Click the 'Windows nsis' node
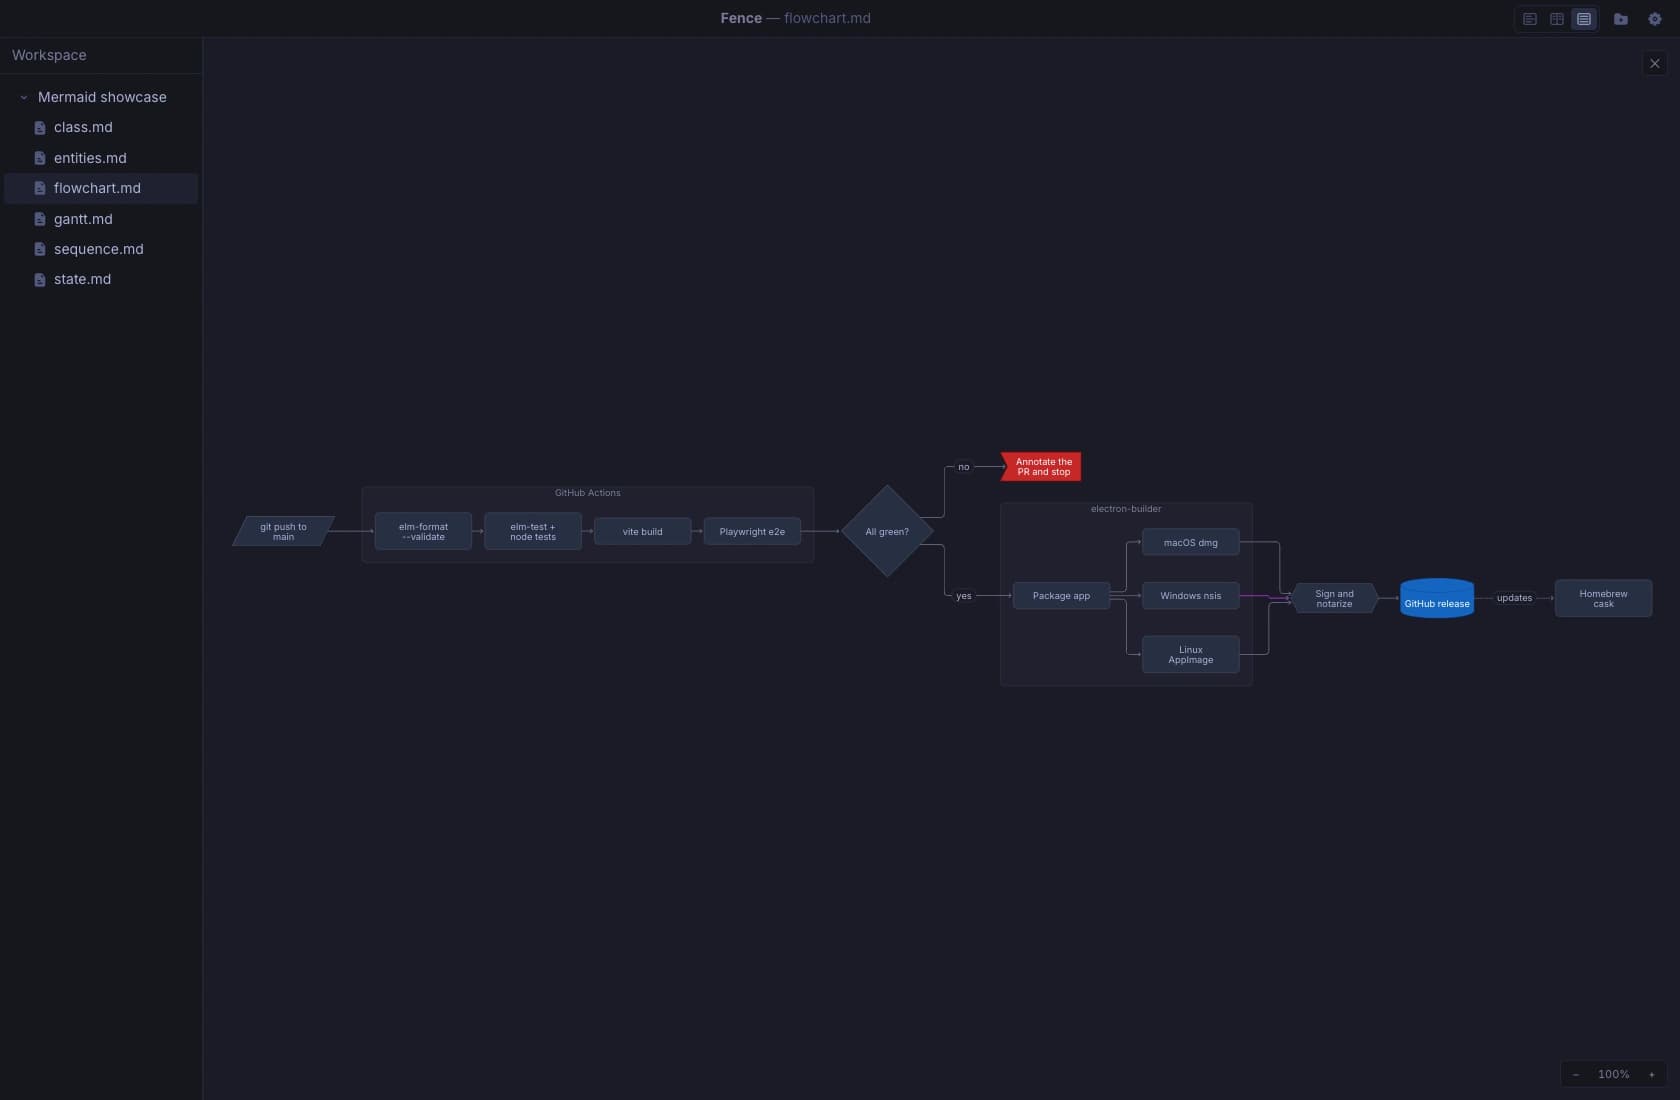 click(1191, 596)
